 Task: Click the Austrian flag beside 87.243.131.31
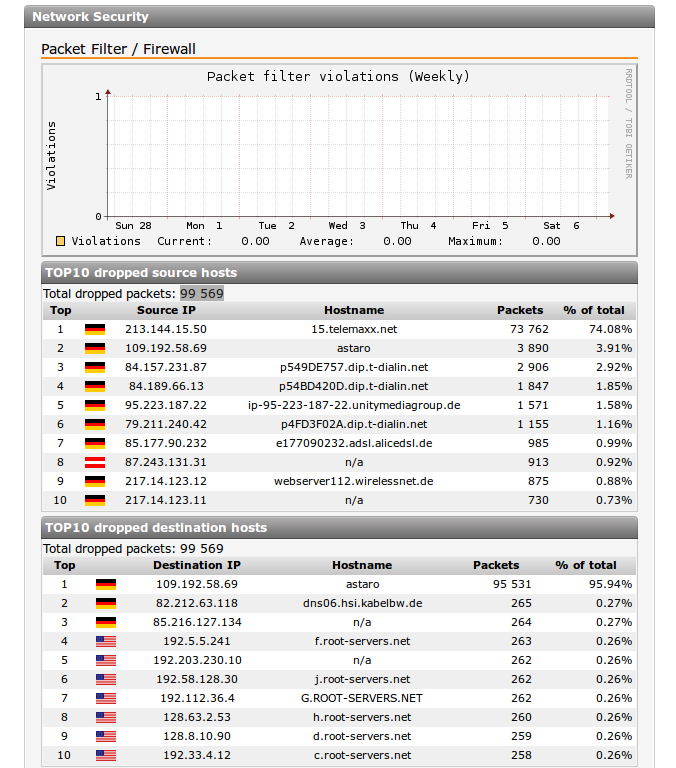[95, 462]
